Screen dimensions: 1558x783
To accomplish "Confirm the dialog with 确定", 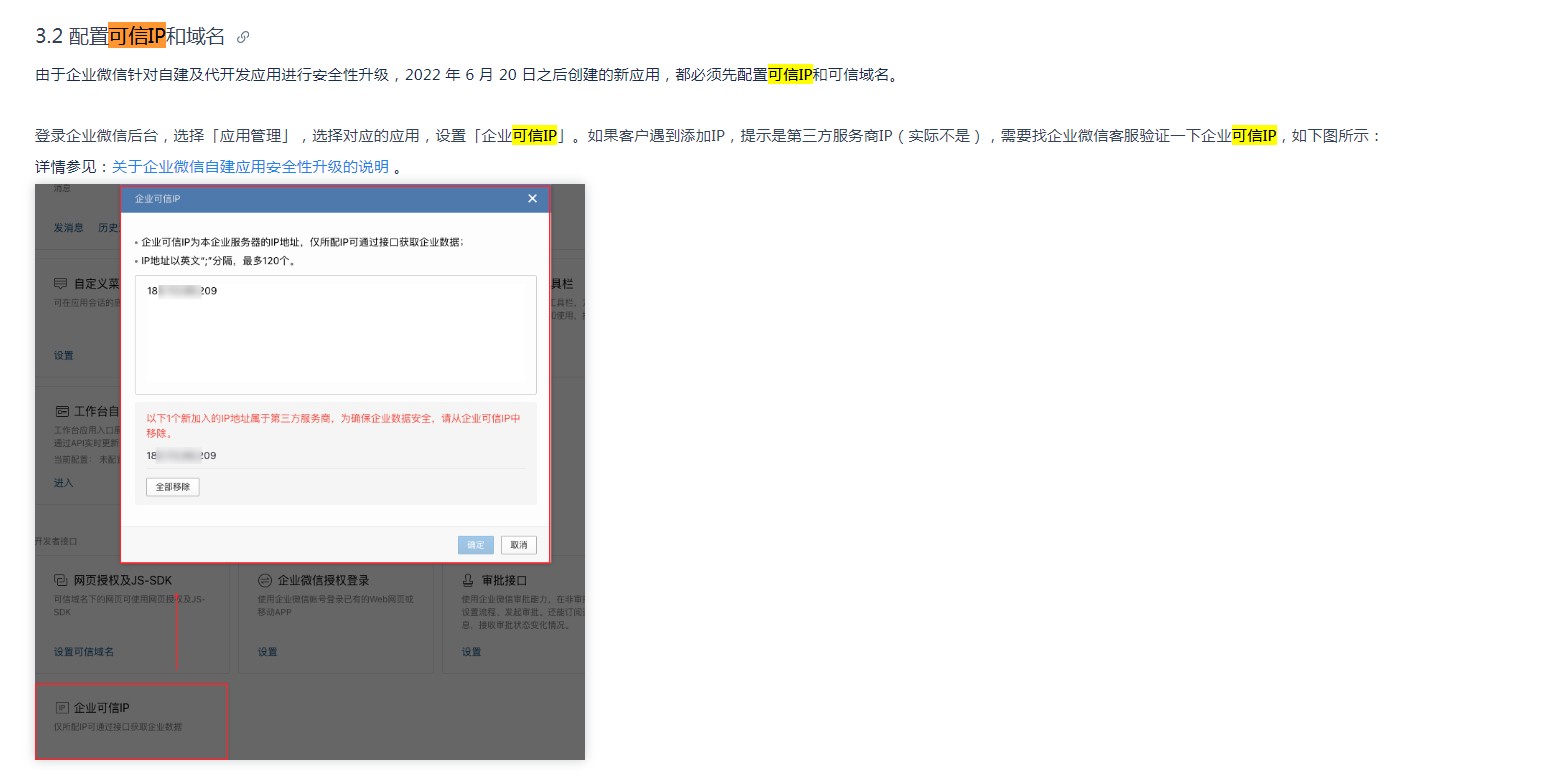I will point(476,545).
